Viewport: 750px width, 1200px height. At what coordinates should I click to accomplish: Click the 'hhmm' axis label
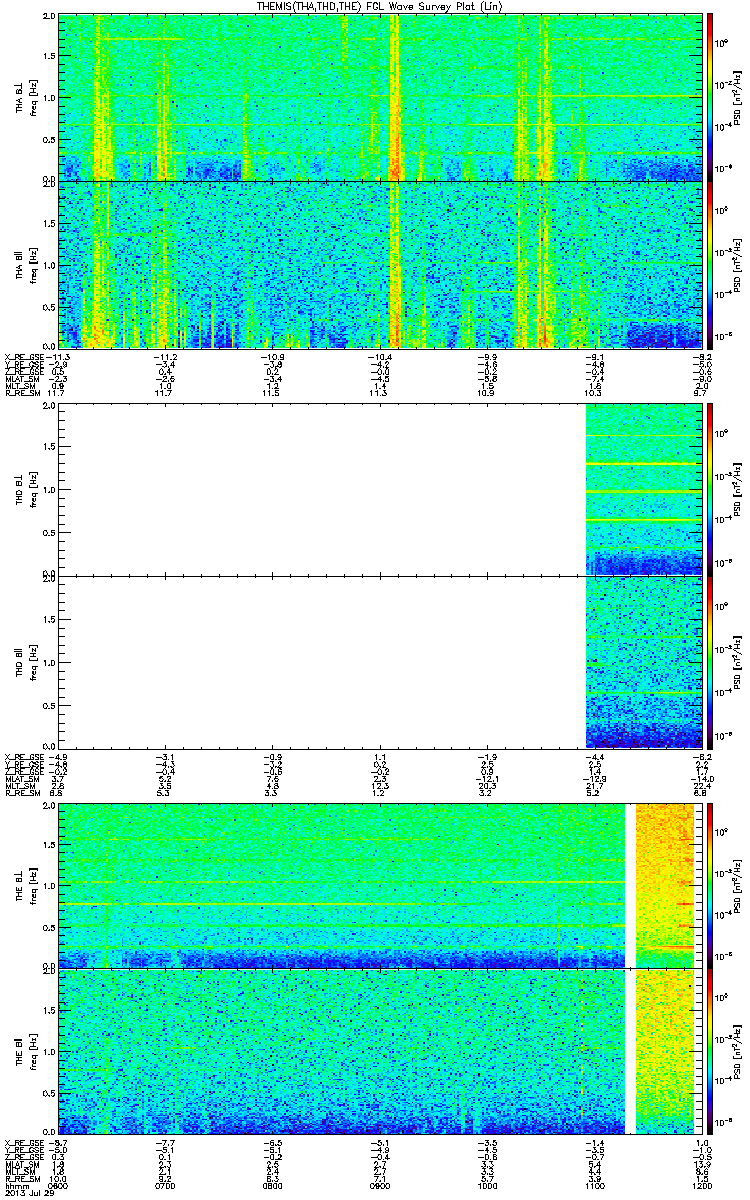pyautogui.click(x=15, y=1185)
